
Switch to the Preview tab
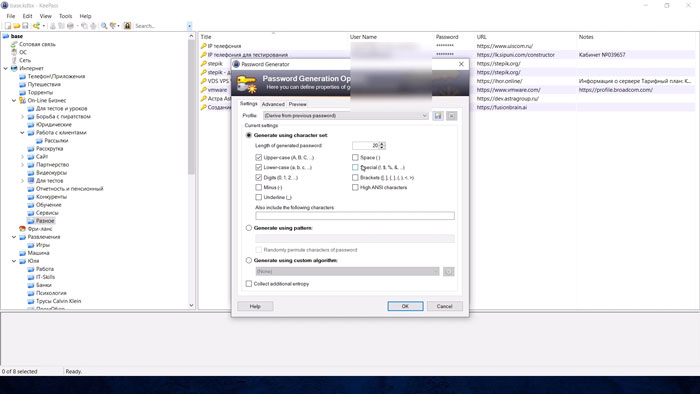pos(297,104)
